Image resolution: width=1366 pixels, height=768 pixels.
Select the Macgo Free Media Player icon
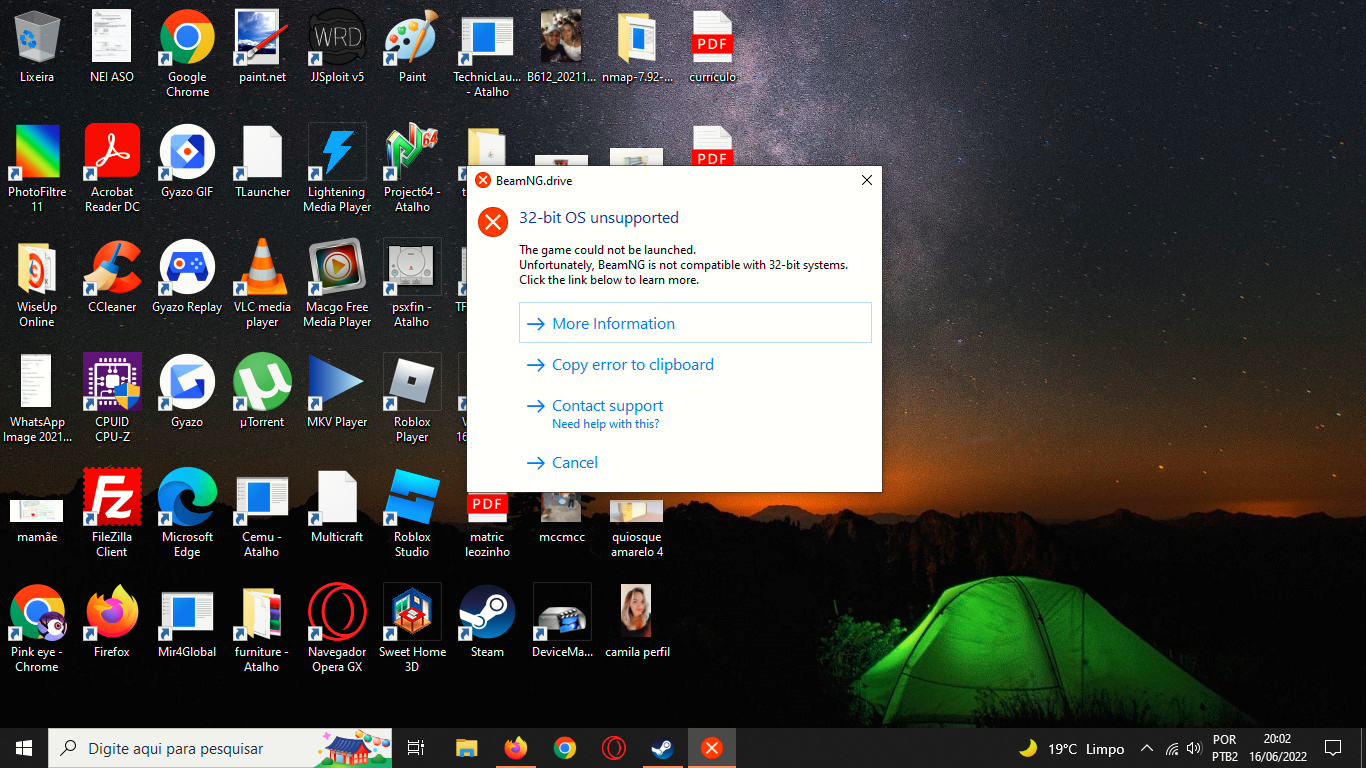coord(337,267)
